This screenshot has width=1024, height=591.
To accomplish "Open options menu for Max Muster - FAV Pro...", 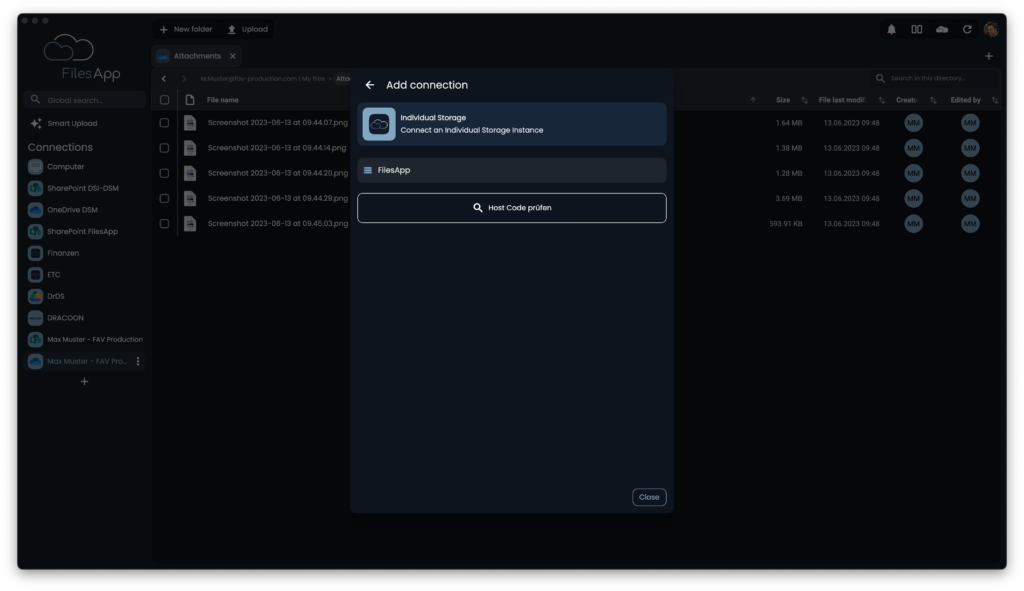I will (x=138, y=361).
